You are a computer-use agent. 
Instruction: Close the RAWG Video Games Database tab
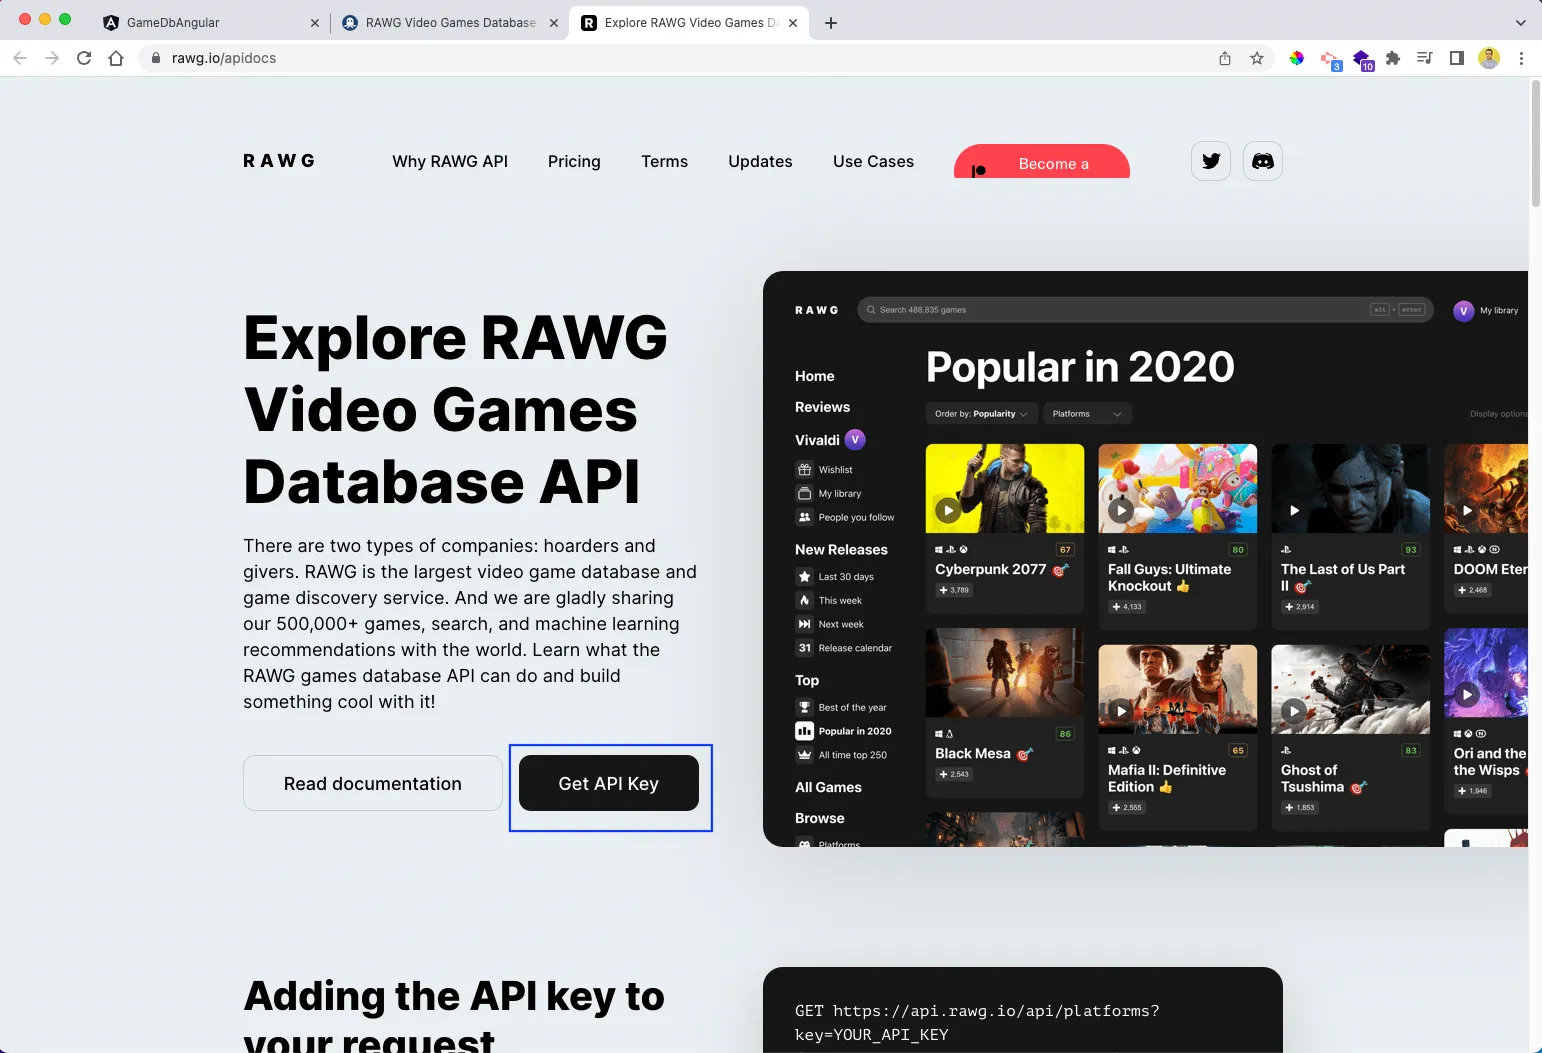[554, 22]
